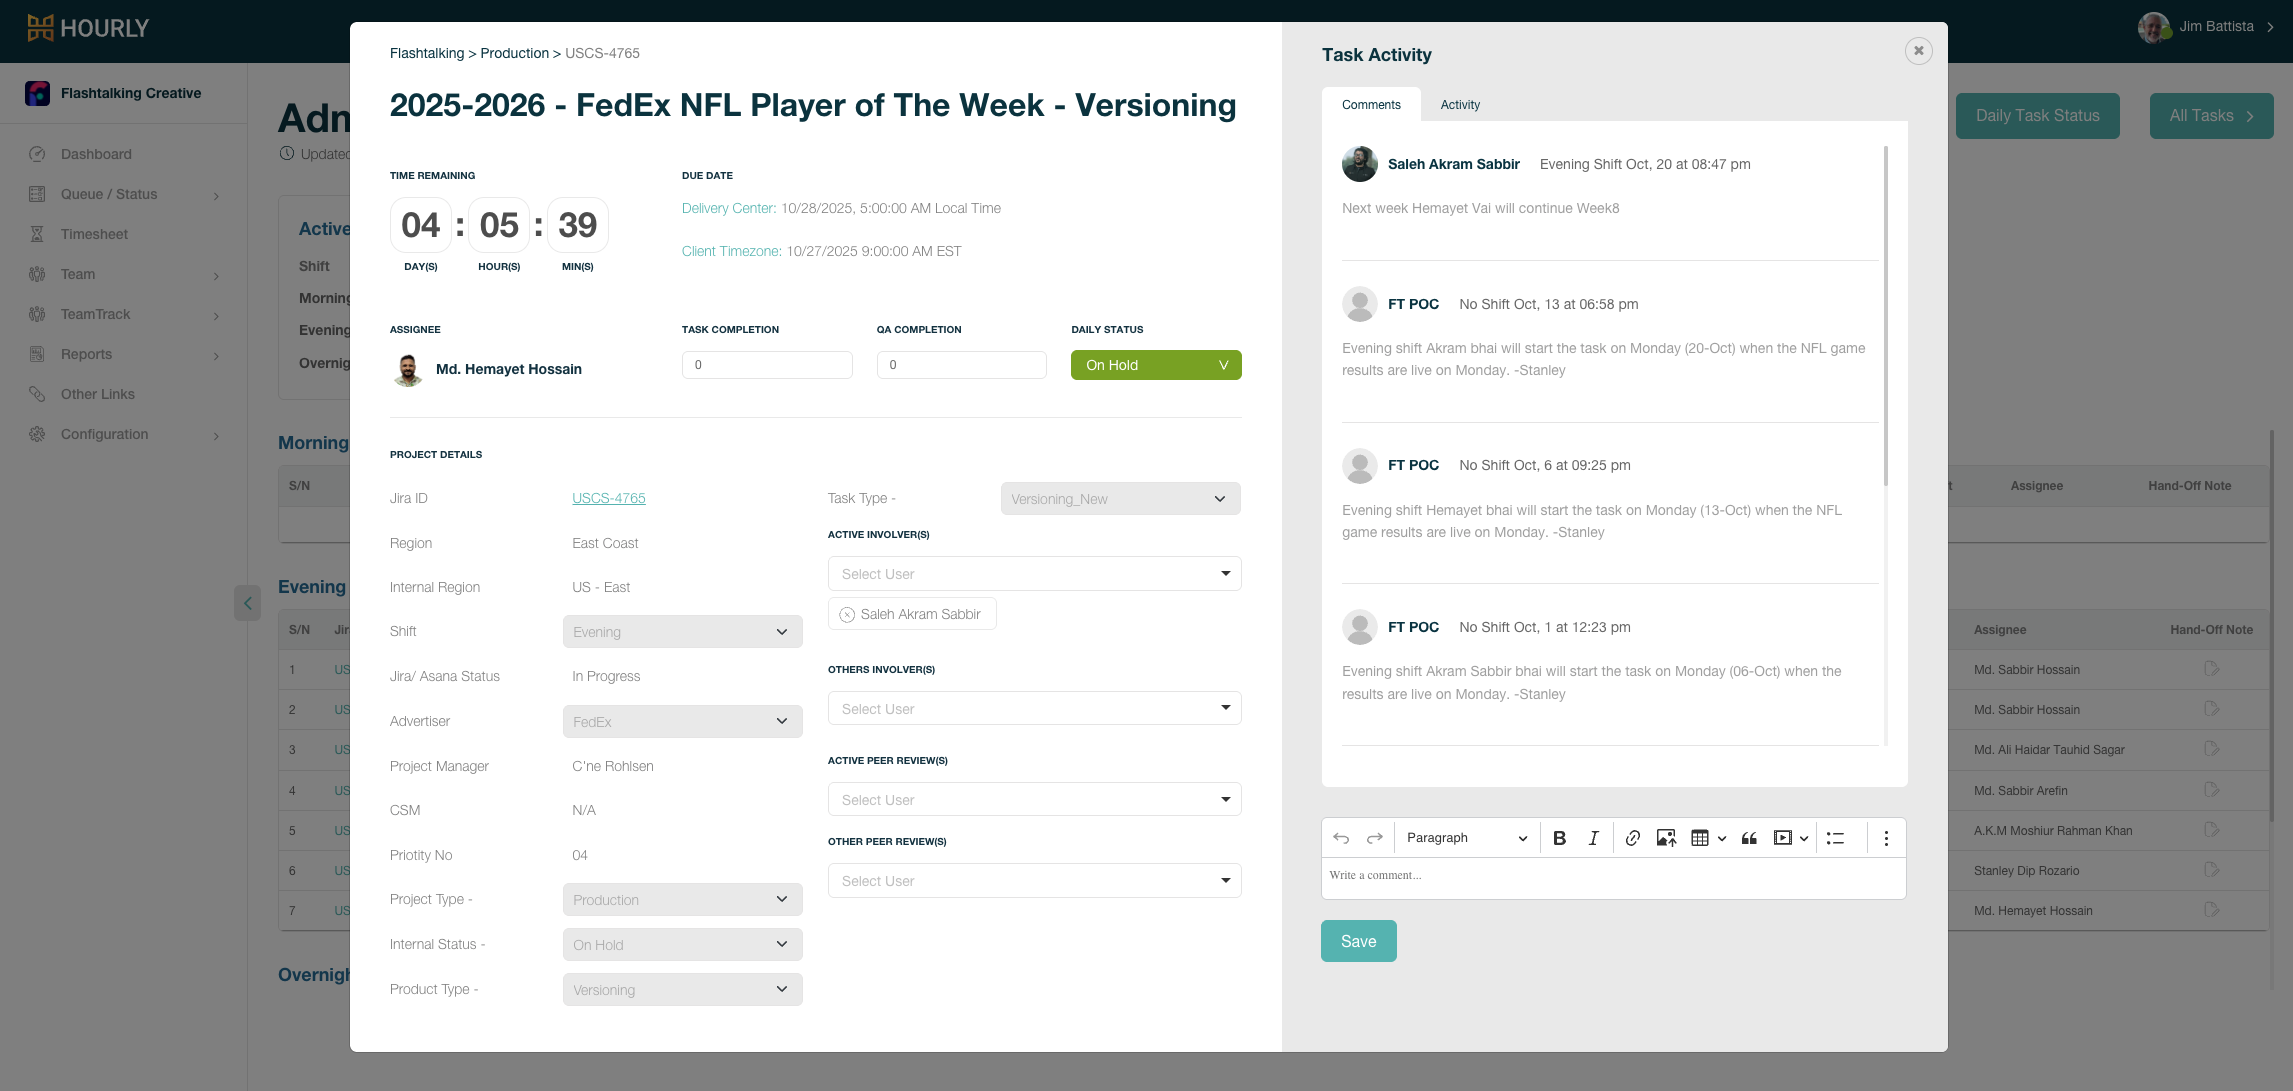This screenshot has height=1091, width=2293.
Task: Close the task details dialog
Action: coord(1918,51)
